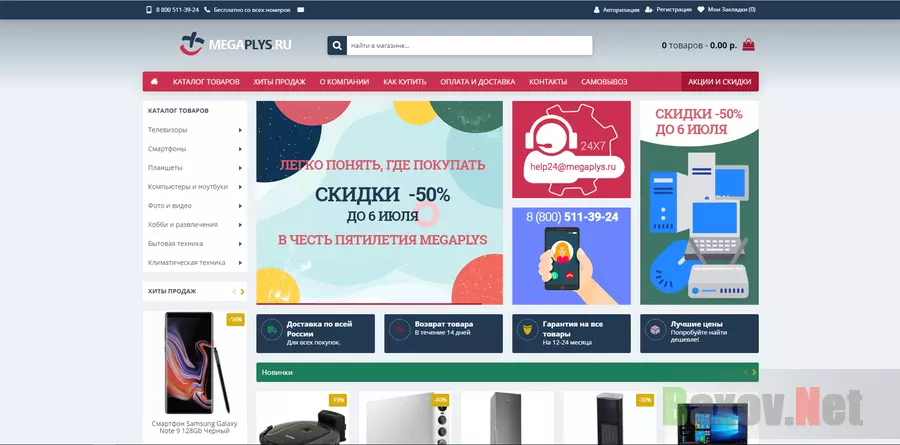Click the search magnifier button
Image resolution: width=900 pixels, height=445 pixels.
pyautogui.click(x=337, y=45)
